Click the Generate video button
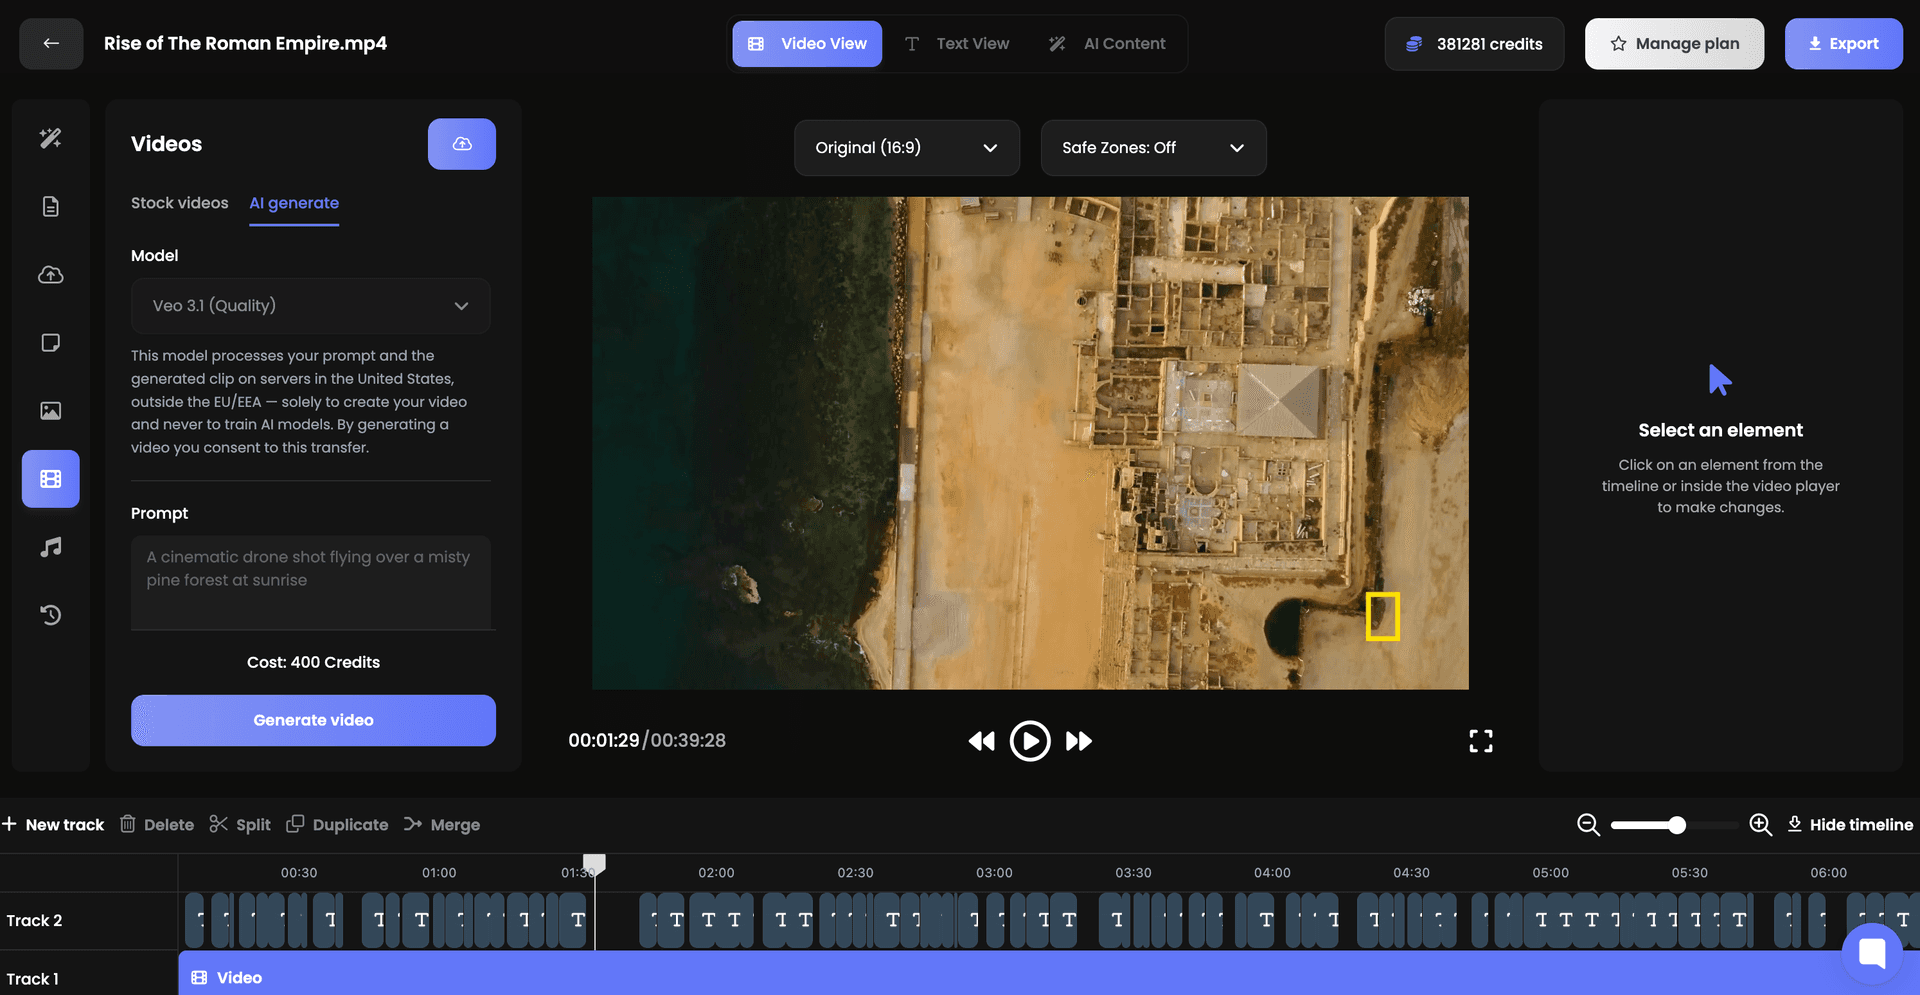This screenshot has height=995, width=1920. (313, 720)
